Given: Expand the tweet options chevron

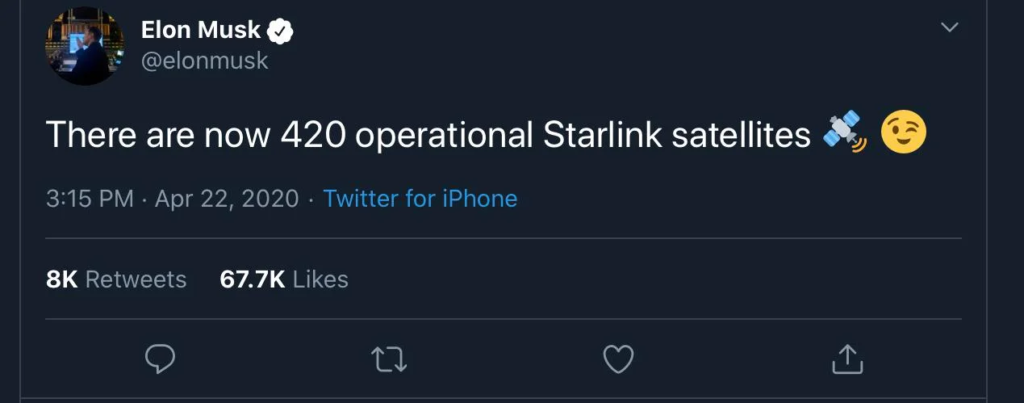Looking at the screenshot, I should click(x=950, y=27).
